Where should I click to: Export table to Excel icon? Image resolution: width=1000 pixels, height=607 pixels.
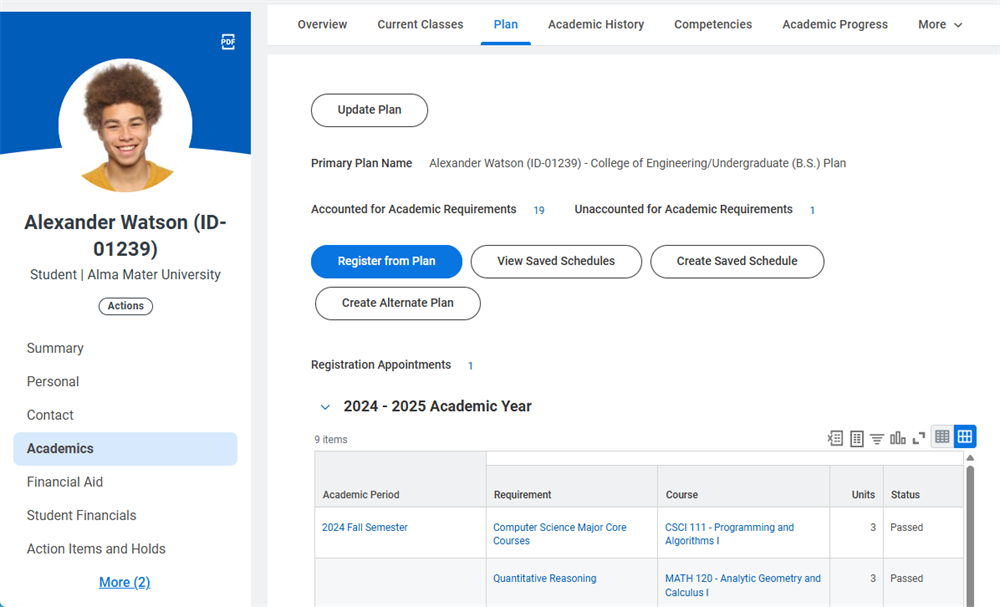(x=835, y=438)
